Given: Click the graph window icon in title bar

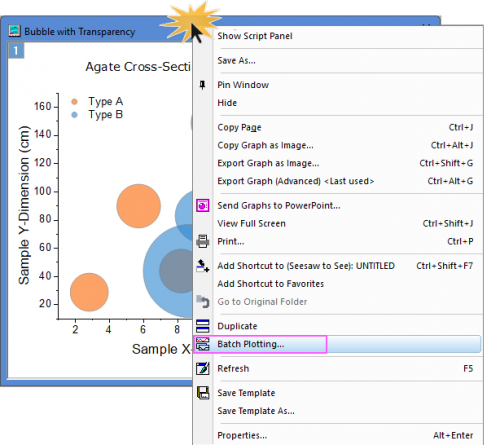Looking at the screenshot, I should pos(14,31).
